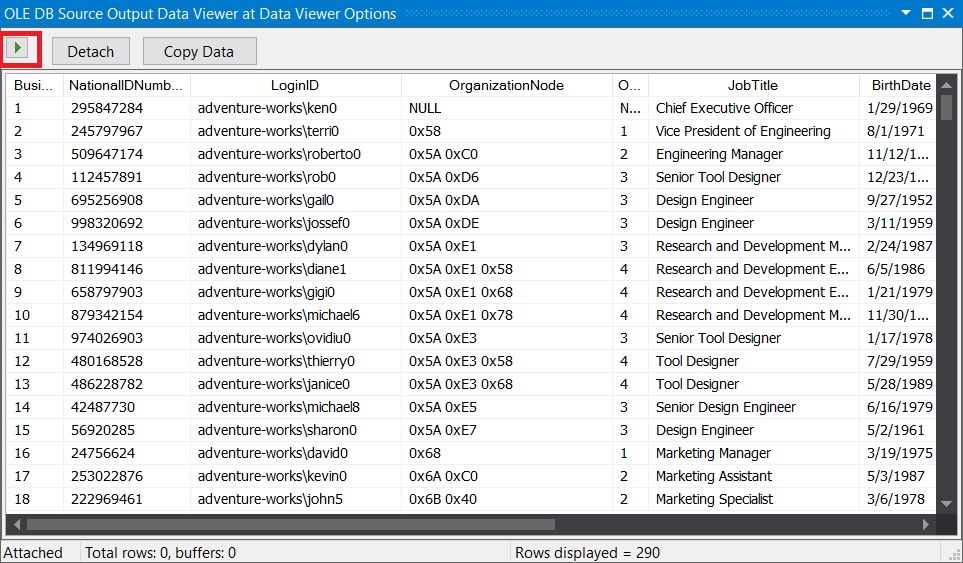Click the up arrow of vertical scrollbar
The width and height of the screenshot is (963, 563).
[946, 84]
